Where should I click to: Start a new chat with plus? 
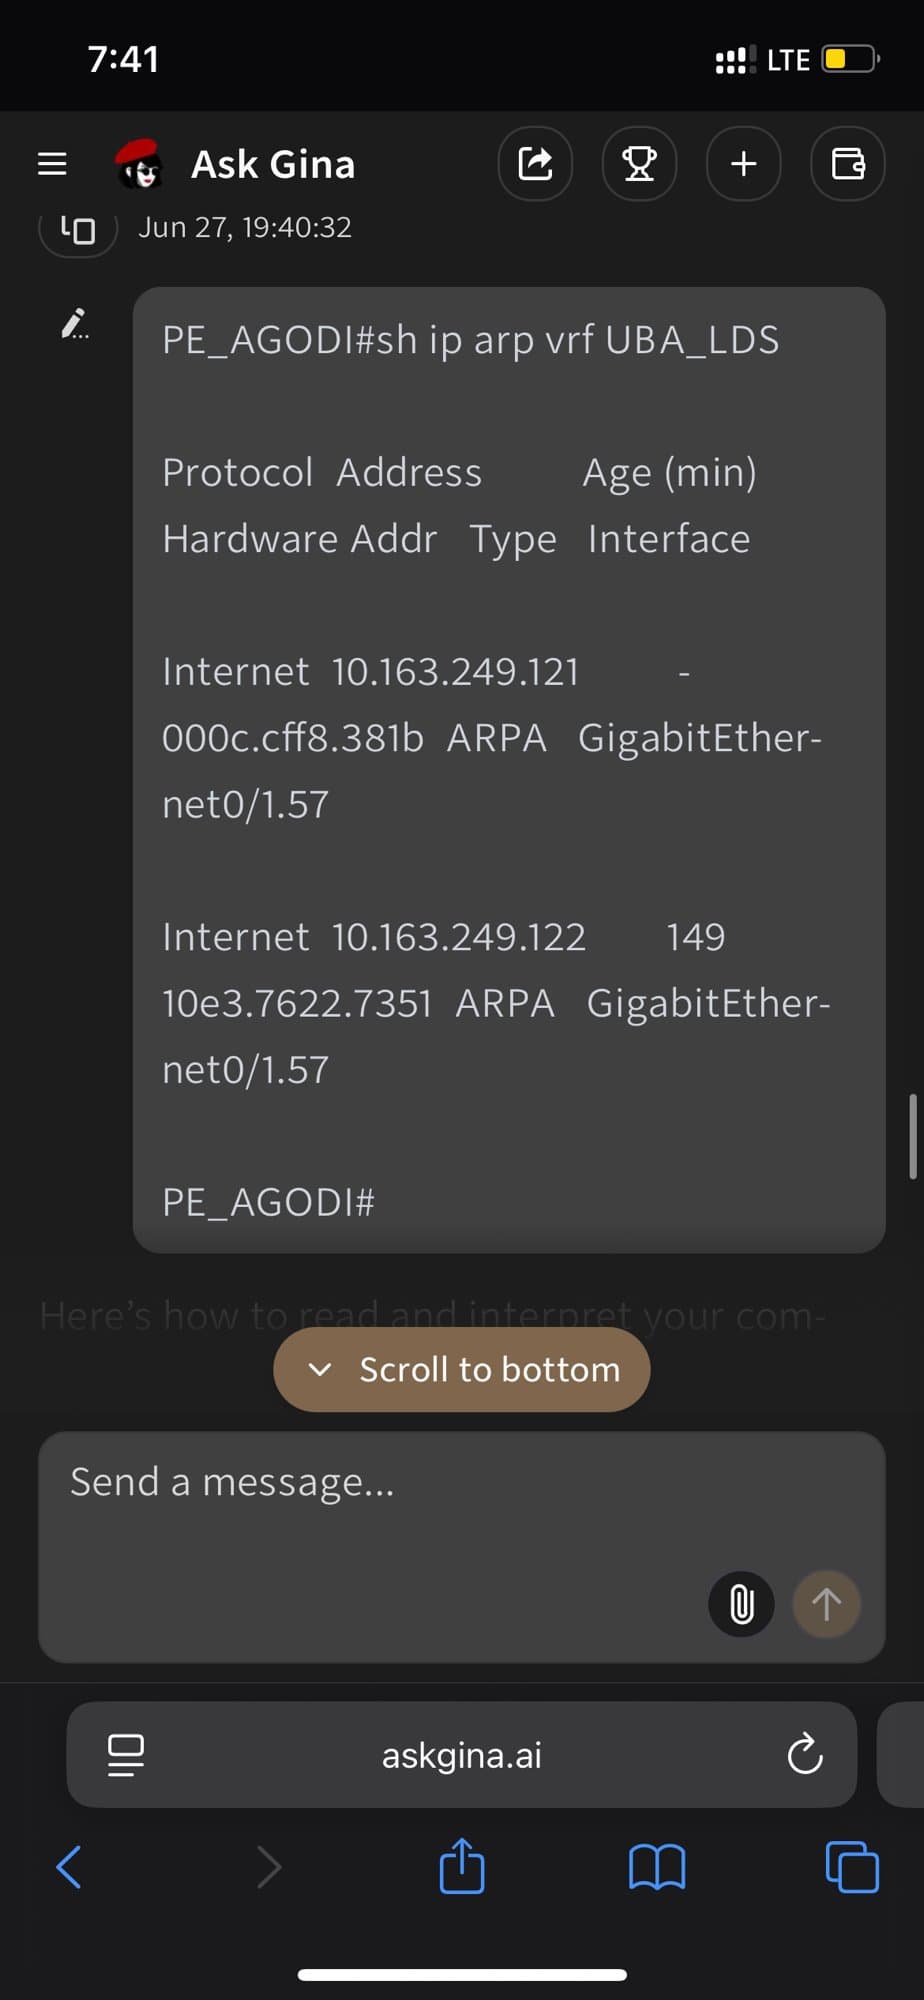[x=743, y=164]
